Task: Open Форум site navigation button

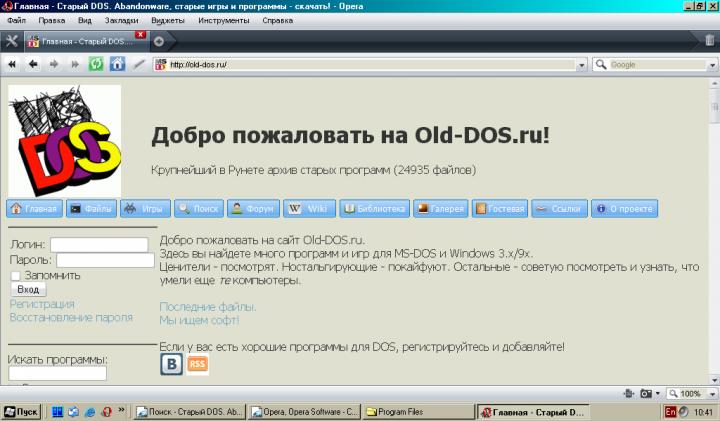Action: pos(253,208)
